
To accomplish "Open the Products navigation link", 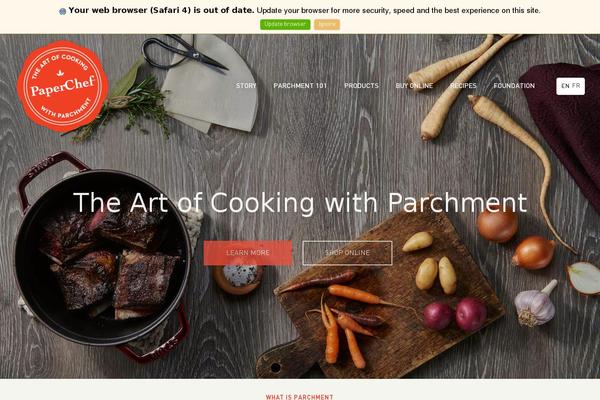I will (361, 86).
